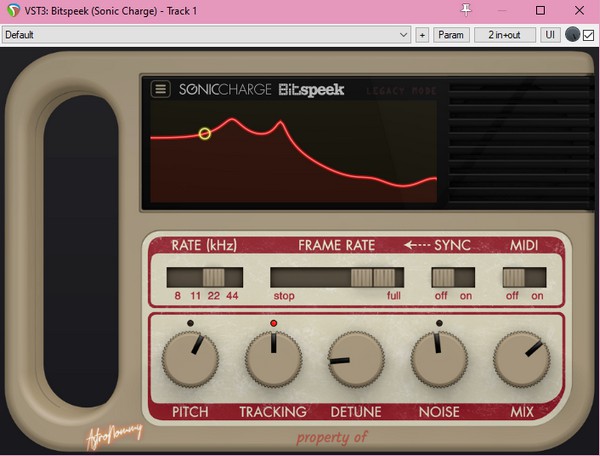Screen dimensions: 600x456
Task: Click the 'full' frame rate label
Action: pos(393,296)
